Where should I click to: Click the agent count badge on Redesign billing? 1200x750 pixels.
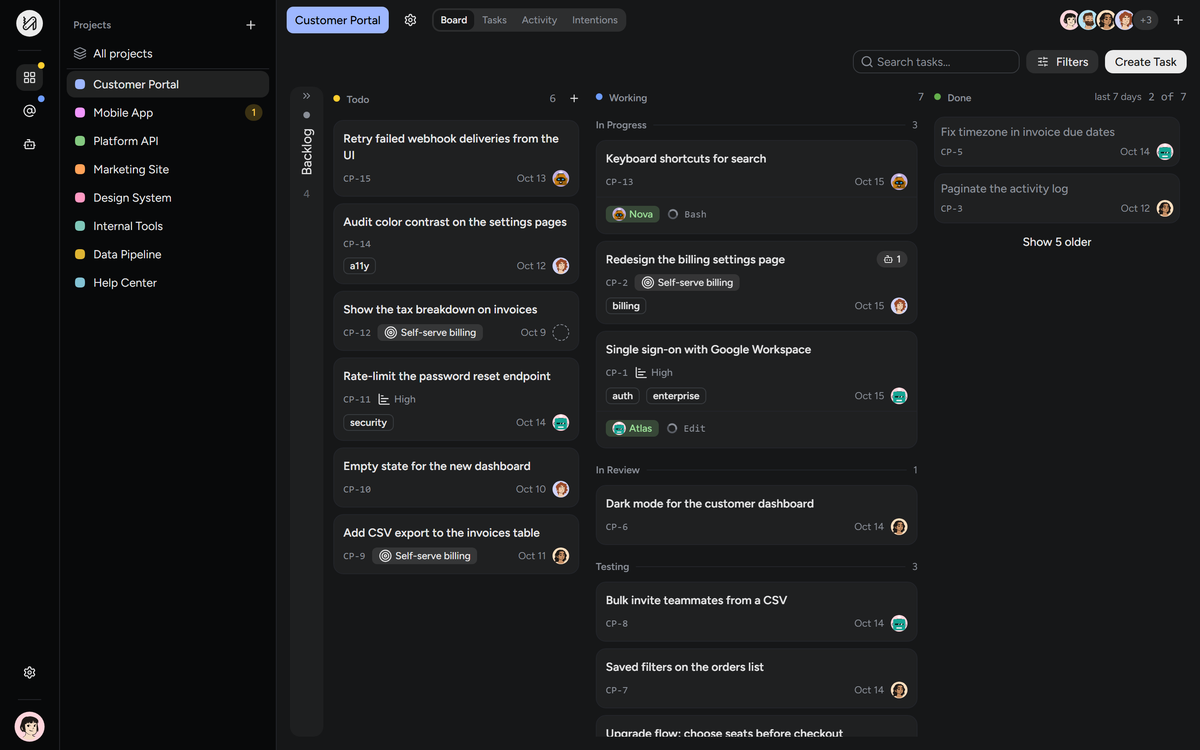[892, 259]
